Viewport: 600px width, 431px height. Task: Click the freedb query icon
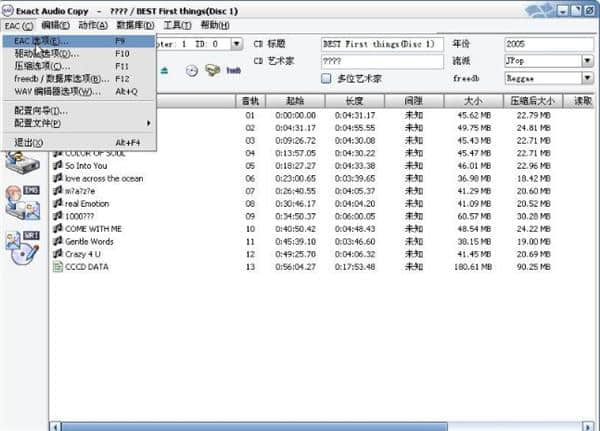[x=233, y=71]
